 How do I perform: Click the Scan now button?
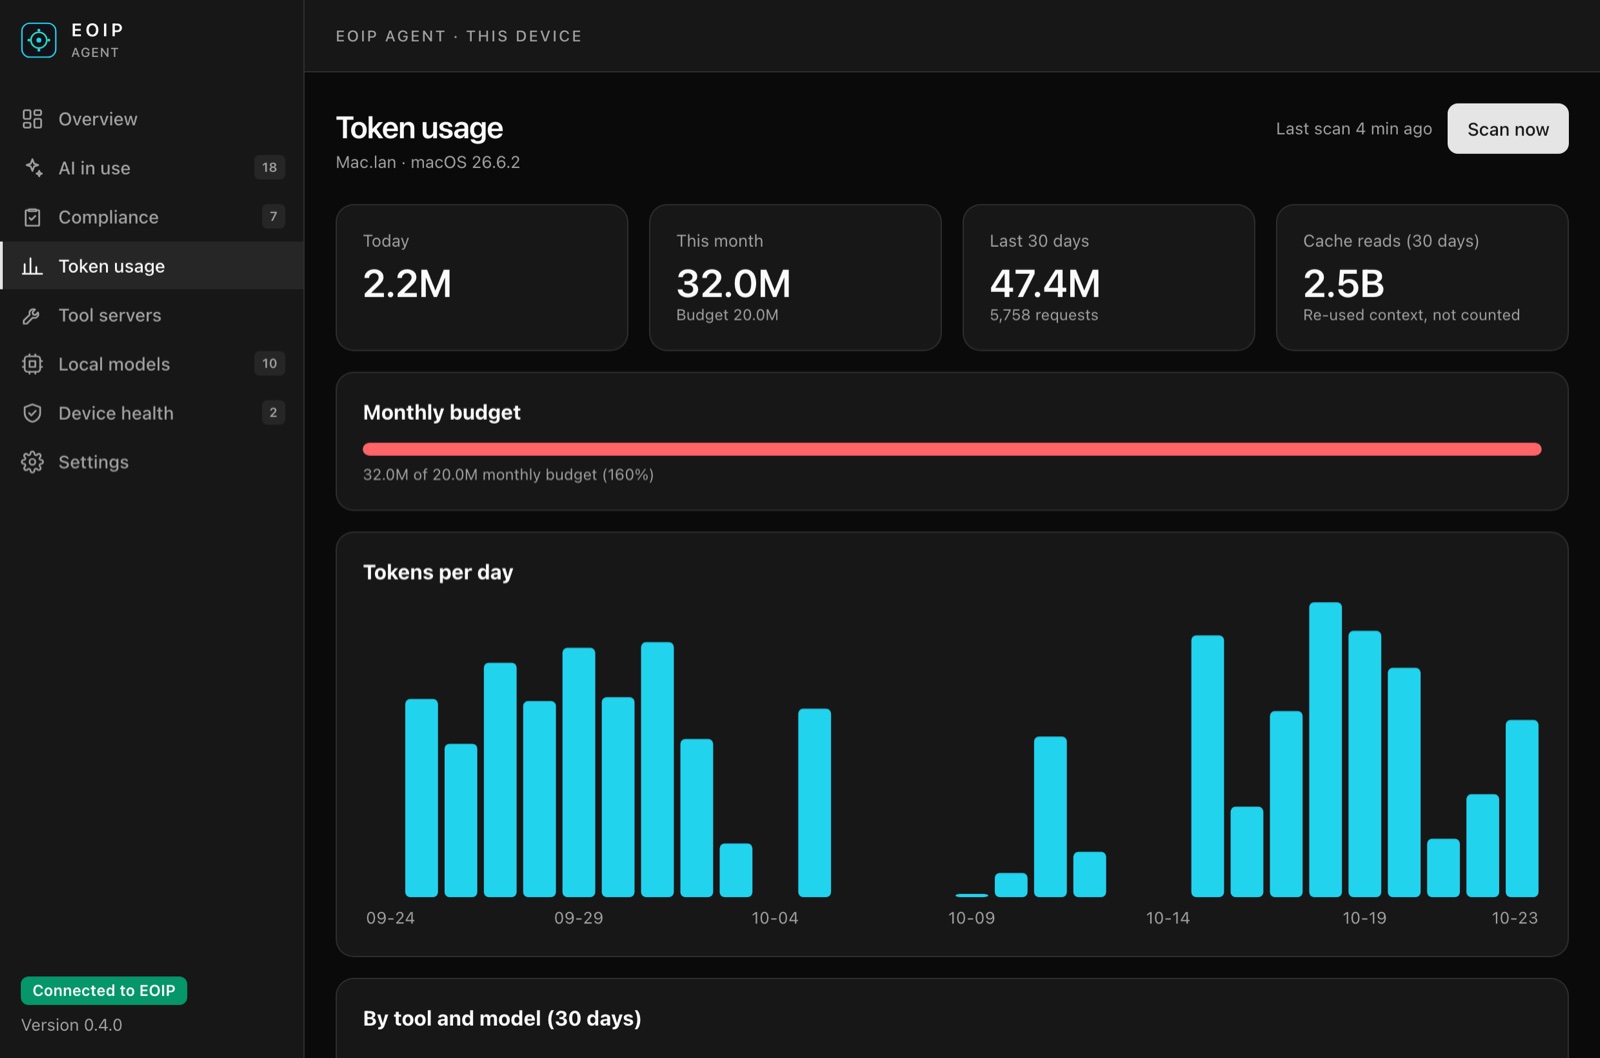coord(1507,129)
